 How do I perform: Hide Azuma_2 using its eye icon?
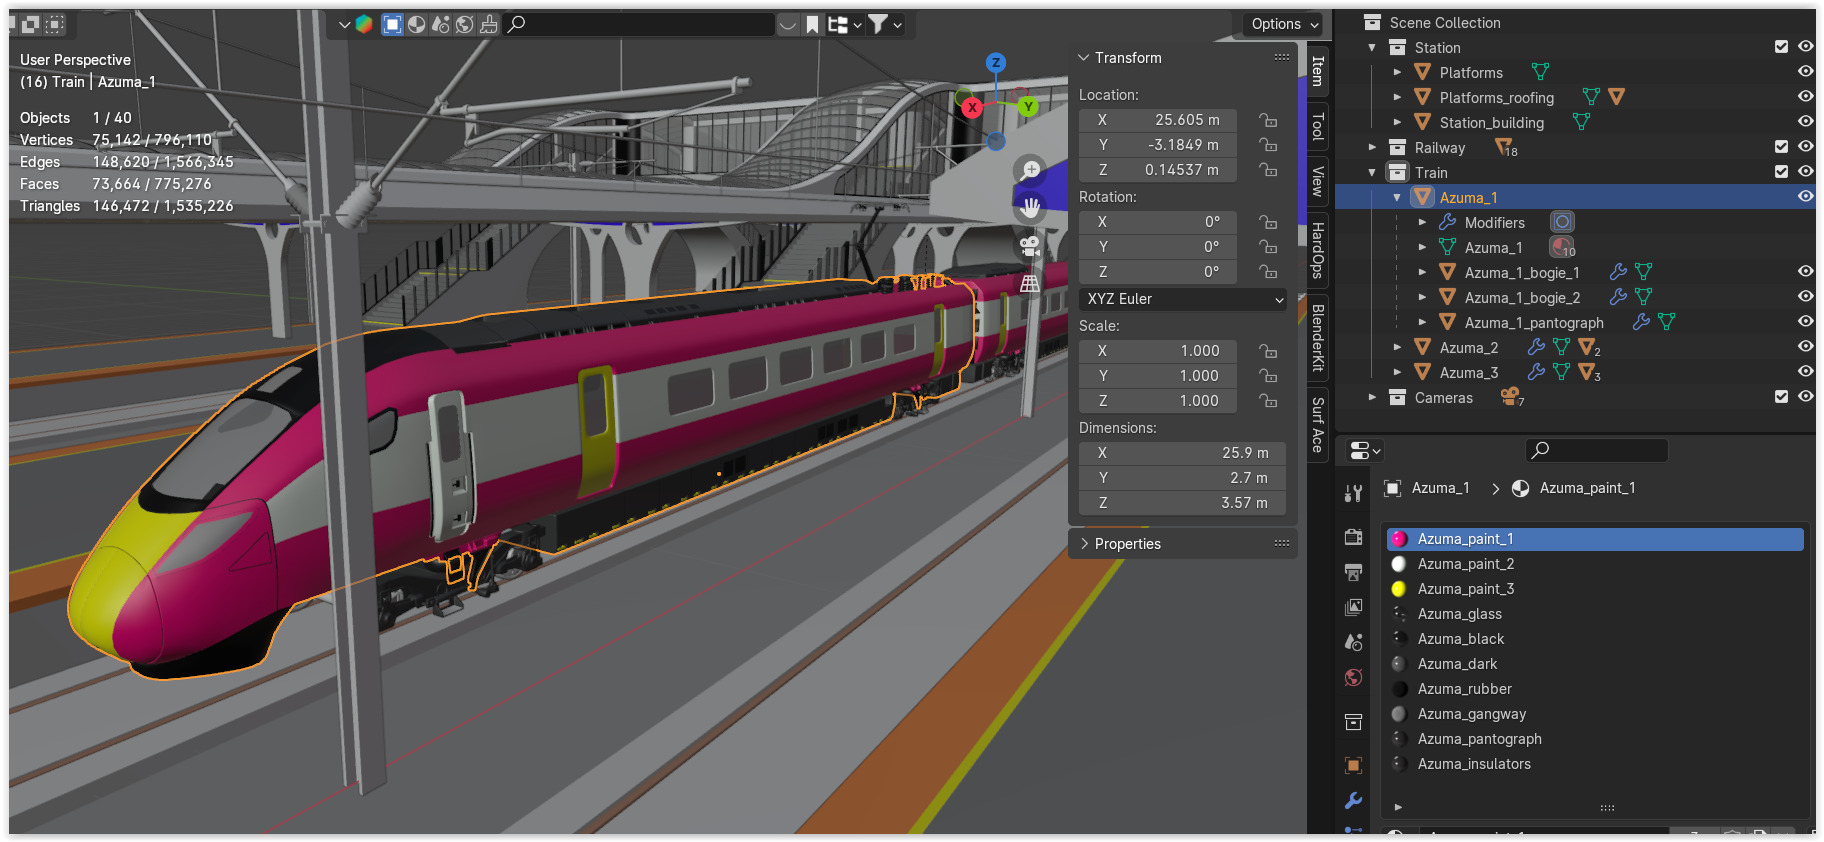(1805, 347)
